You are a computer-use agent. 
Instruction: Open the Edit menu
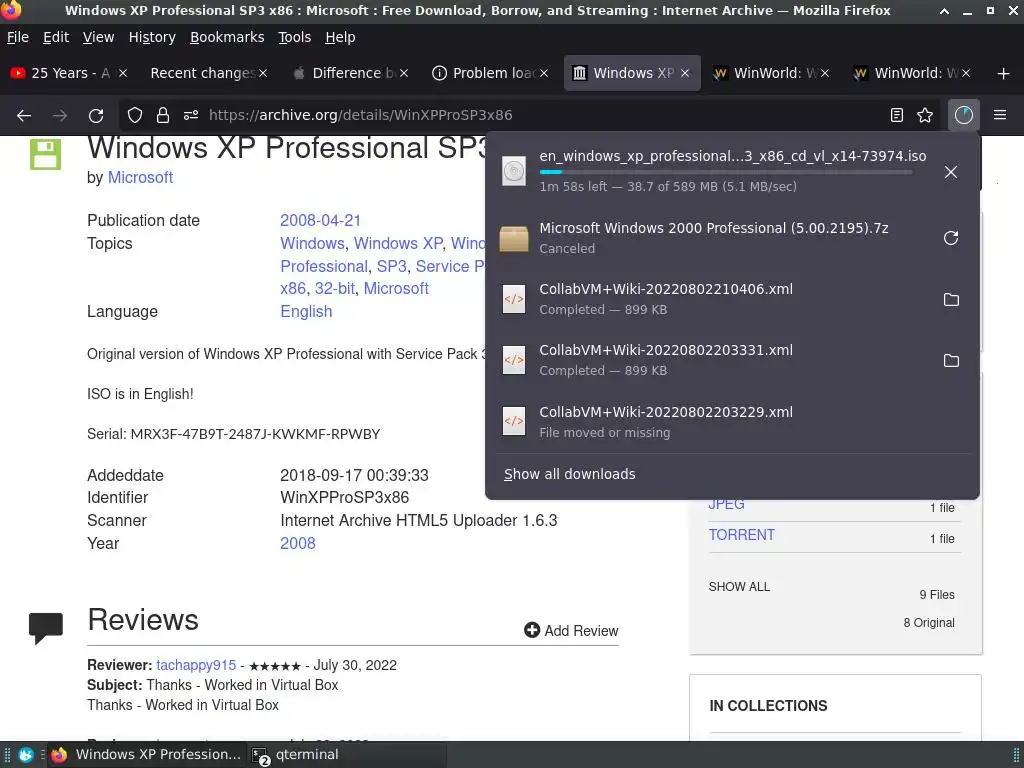coord(56,37)
